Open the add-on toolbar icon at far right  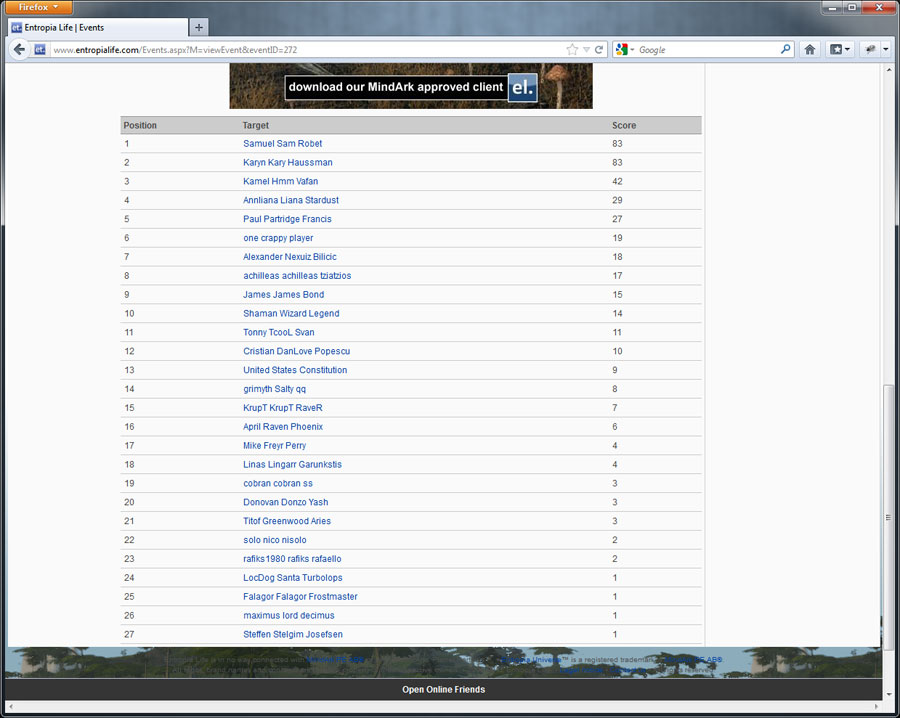point(870,50)
